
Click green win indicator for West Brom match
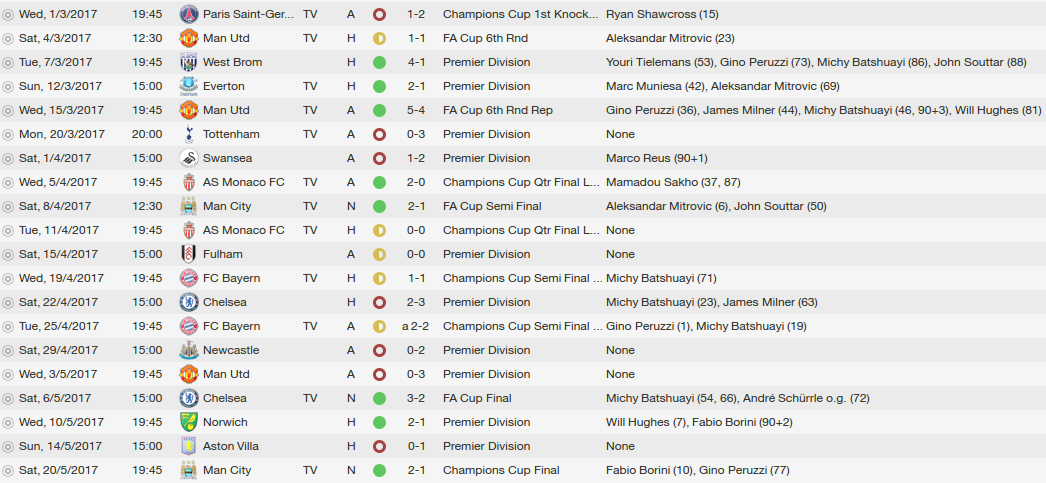tap(380, 62)
